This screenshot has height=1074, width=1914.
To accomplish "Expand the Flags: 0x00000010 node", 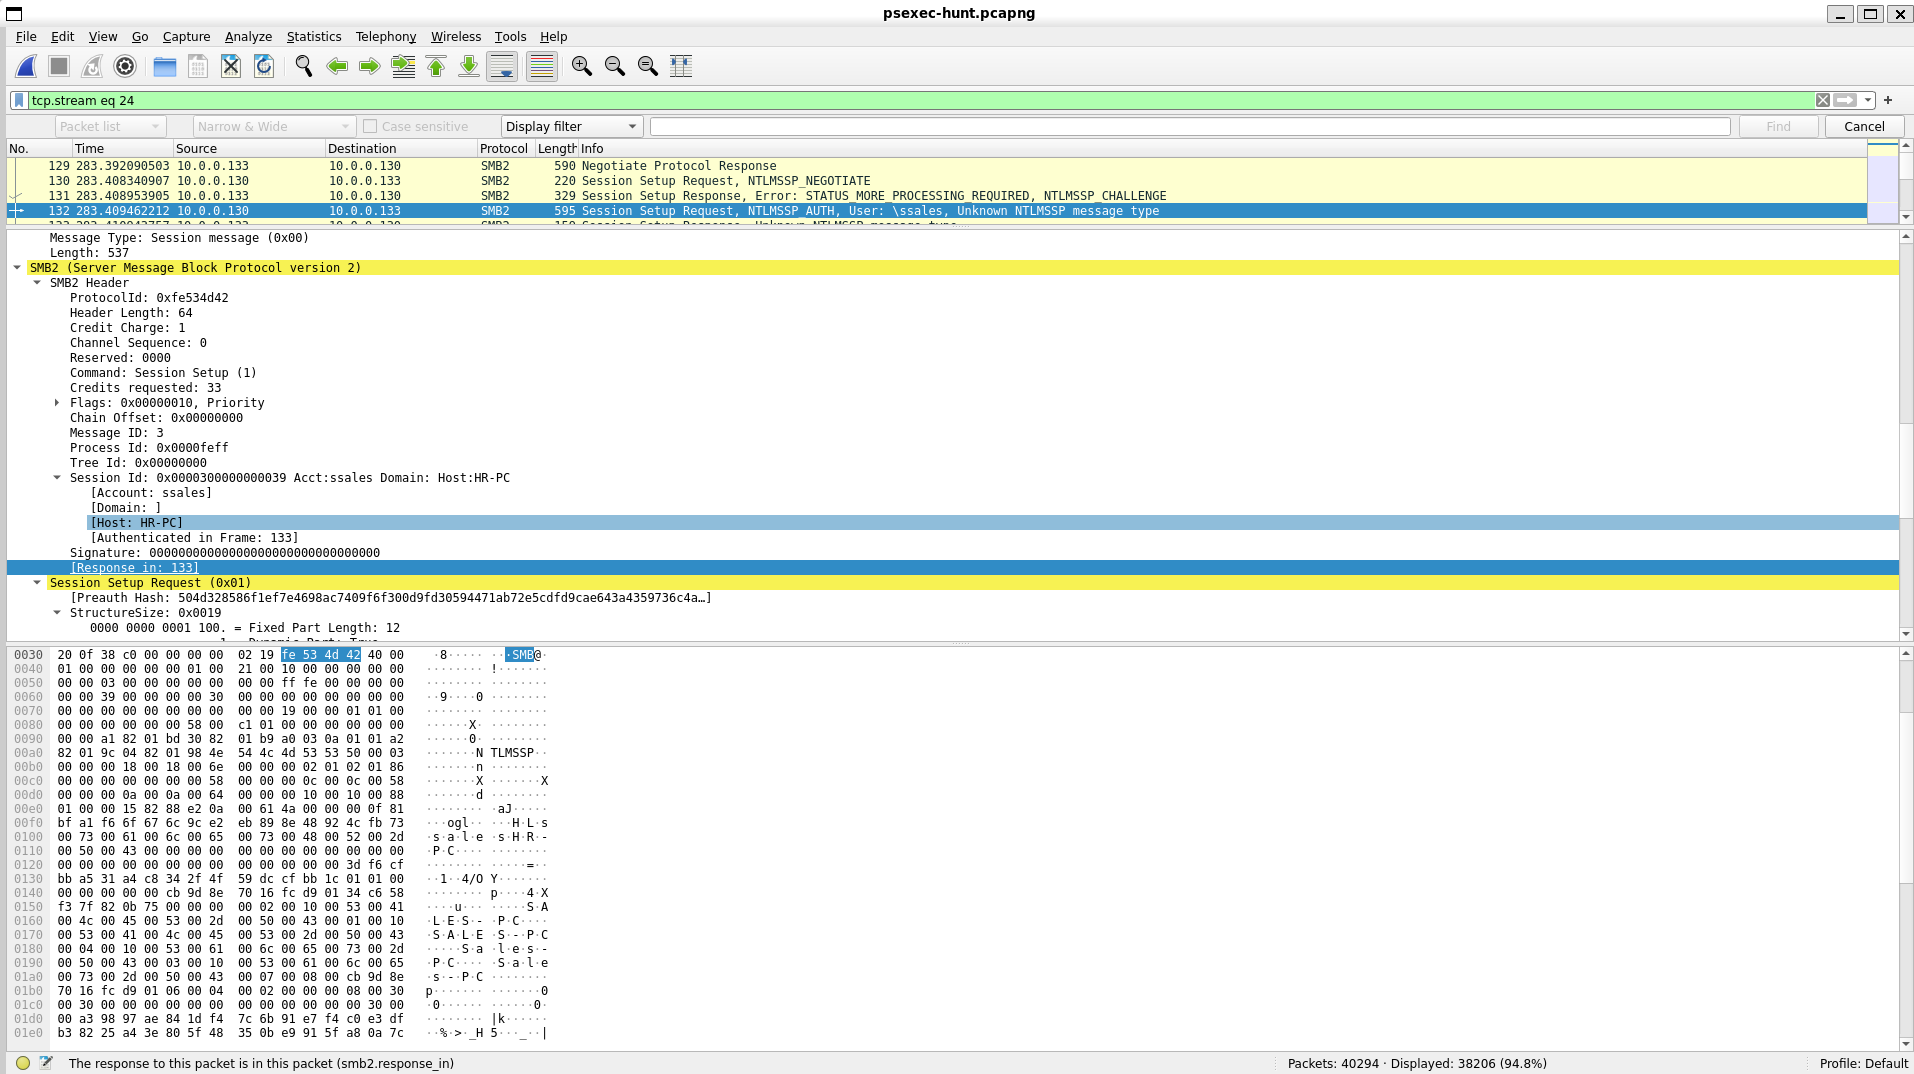I will pos(57,403).
